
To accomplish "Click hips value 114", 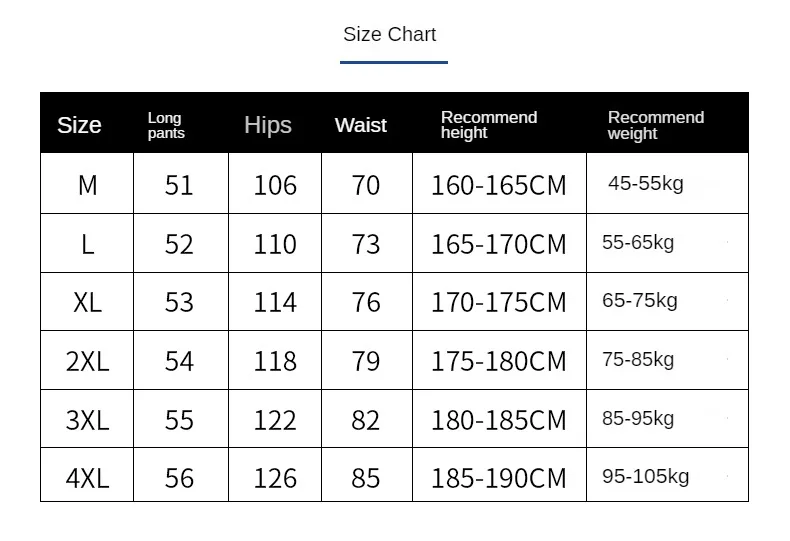I will [275, 303].
